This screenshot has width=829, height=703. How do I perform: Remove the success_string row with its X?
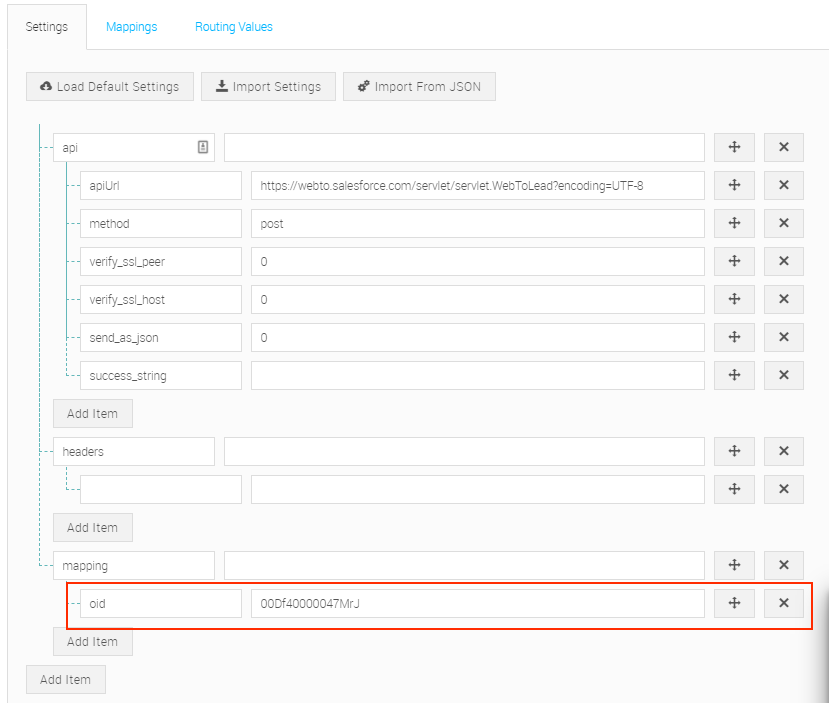(784, 375)
